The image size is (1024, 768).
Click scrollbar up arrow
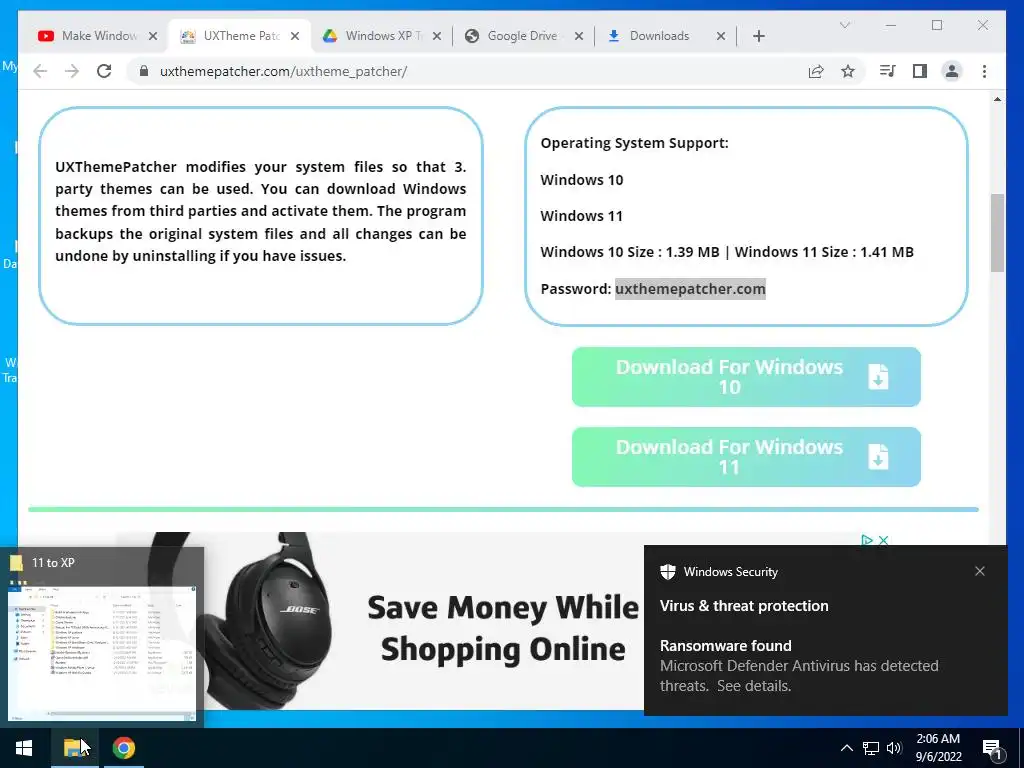pyautogui.click(x=997, y=99)
